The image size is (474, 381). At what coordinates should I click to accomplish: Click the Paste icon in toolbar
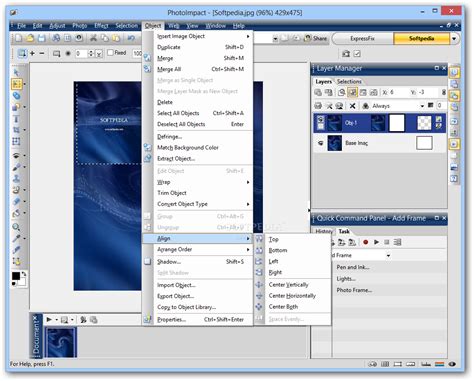116,38
